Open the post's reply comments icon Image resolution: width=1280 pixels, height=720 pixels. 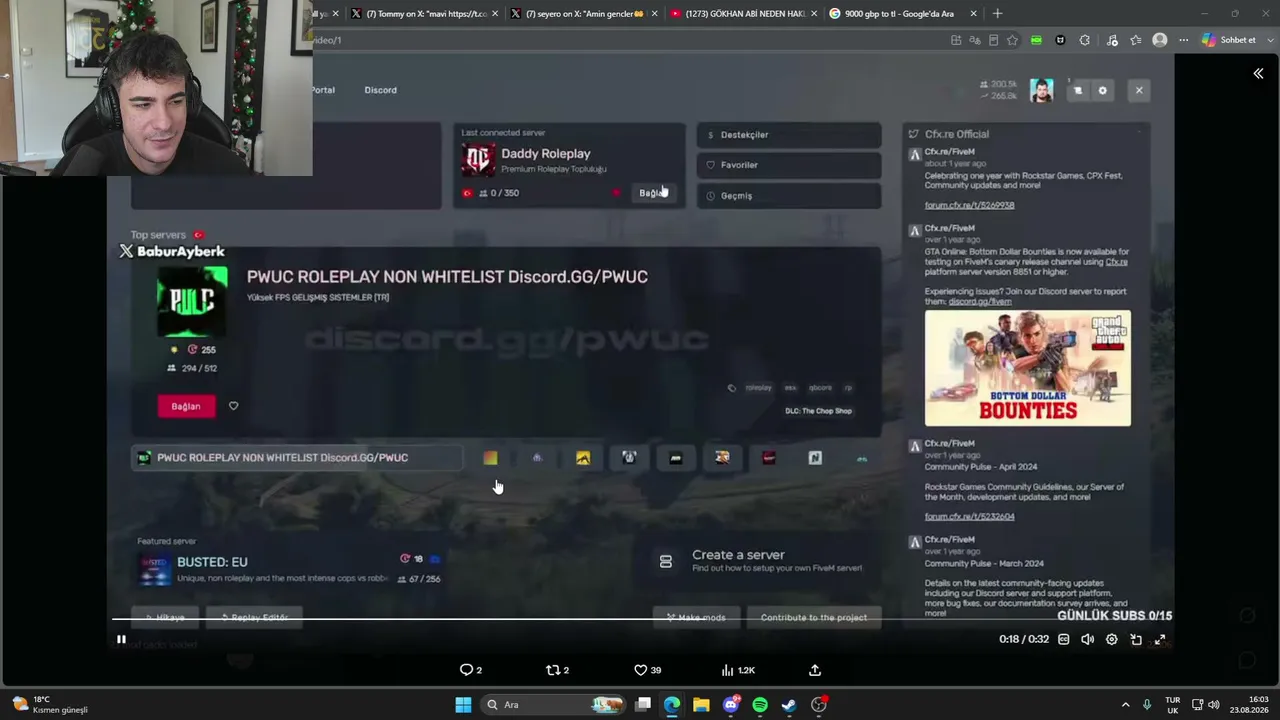tap(466, 670)
